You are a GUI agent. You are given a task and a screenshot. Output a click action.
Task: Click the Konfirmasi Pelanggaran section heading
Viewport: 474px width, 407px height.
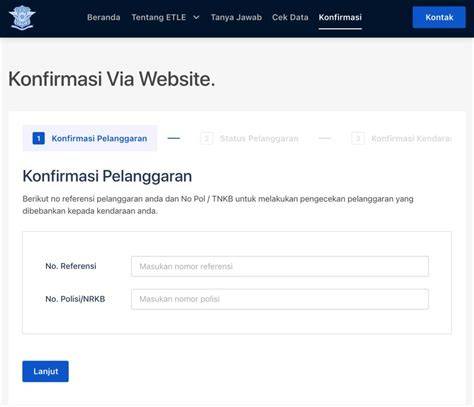[107, 176]
